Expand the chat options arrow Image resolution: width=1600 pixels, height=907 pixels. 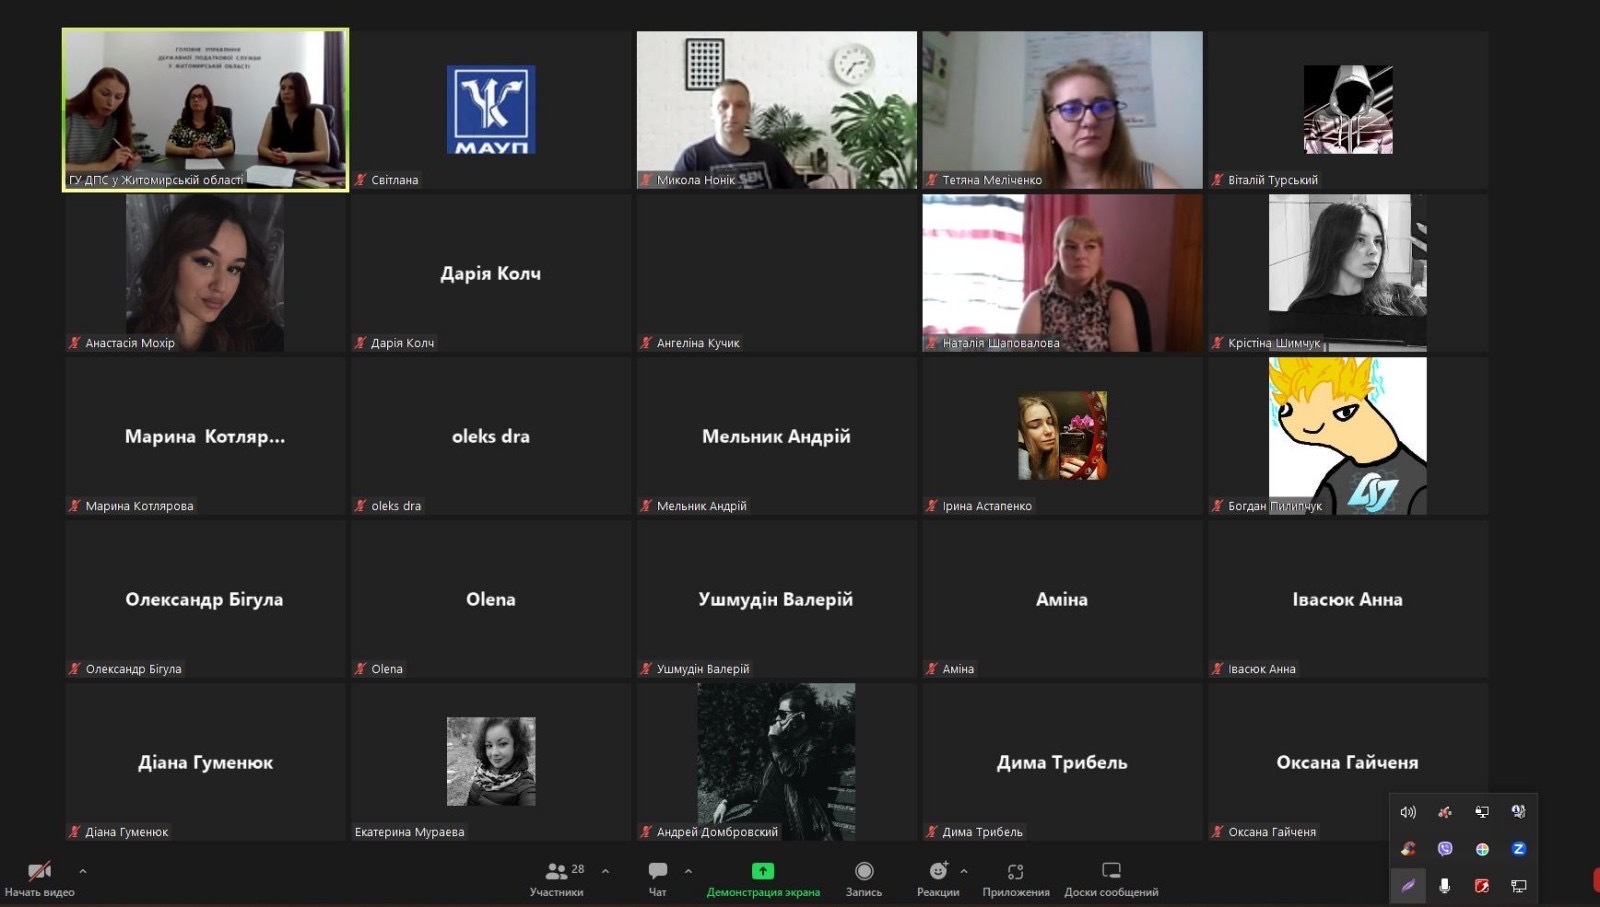pos(688,871)
